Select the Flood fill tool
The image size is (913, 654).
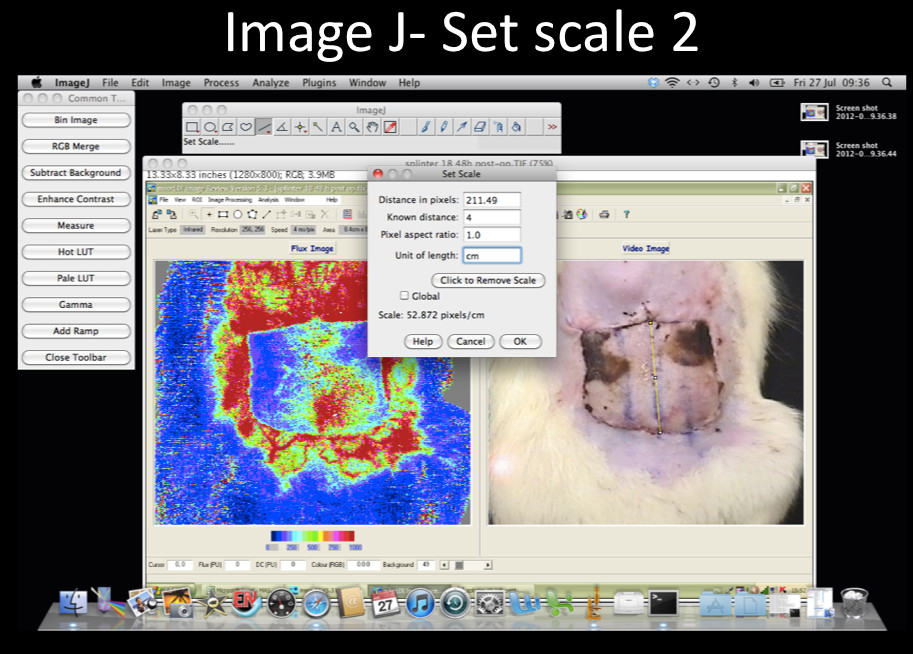point(516,127)
